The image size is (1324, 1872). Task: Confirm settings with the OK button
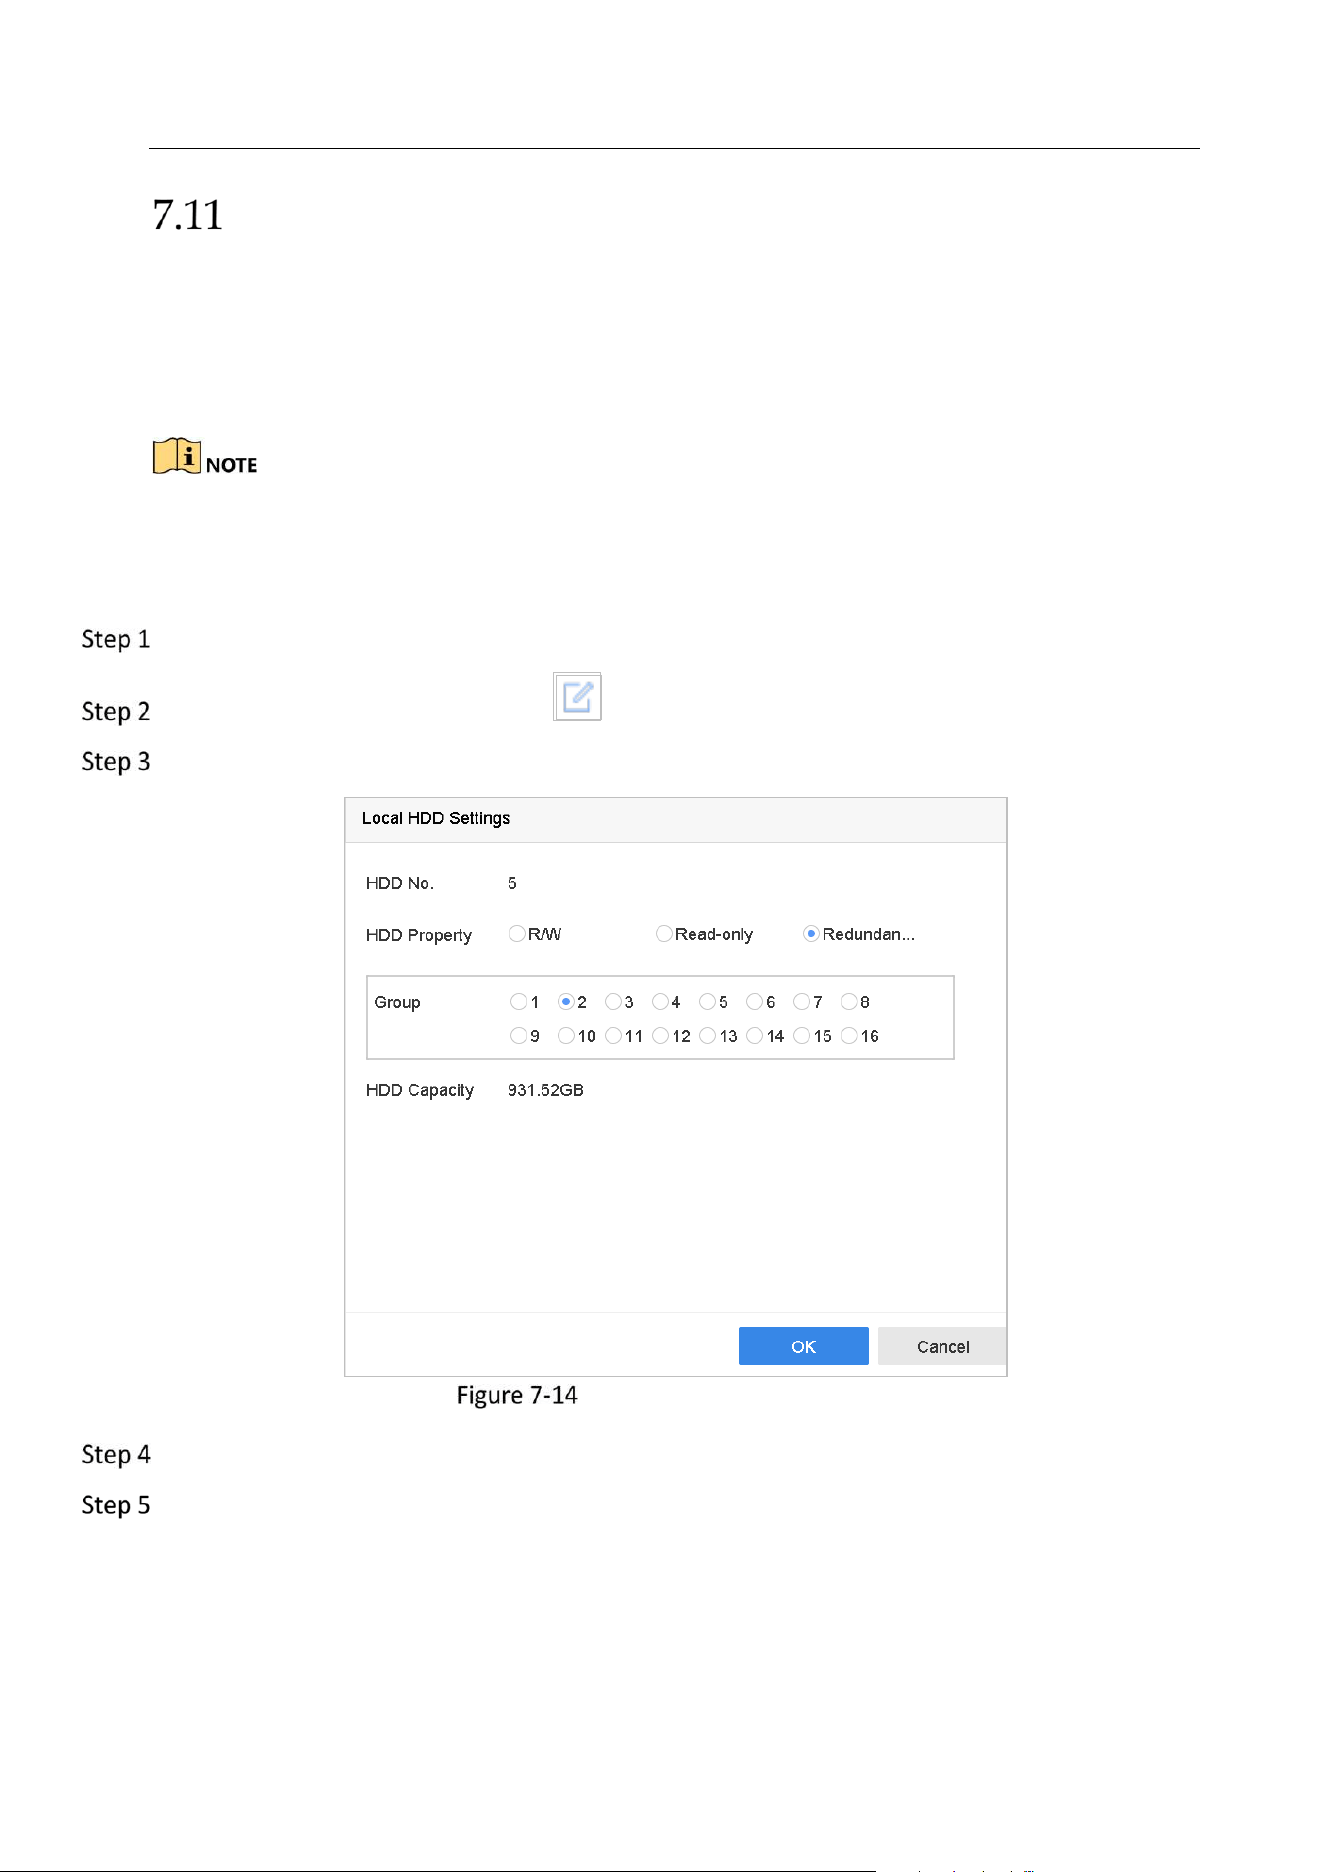(x=803, y=1346)
